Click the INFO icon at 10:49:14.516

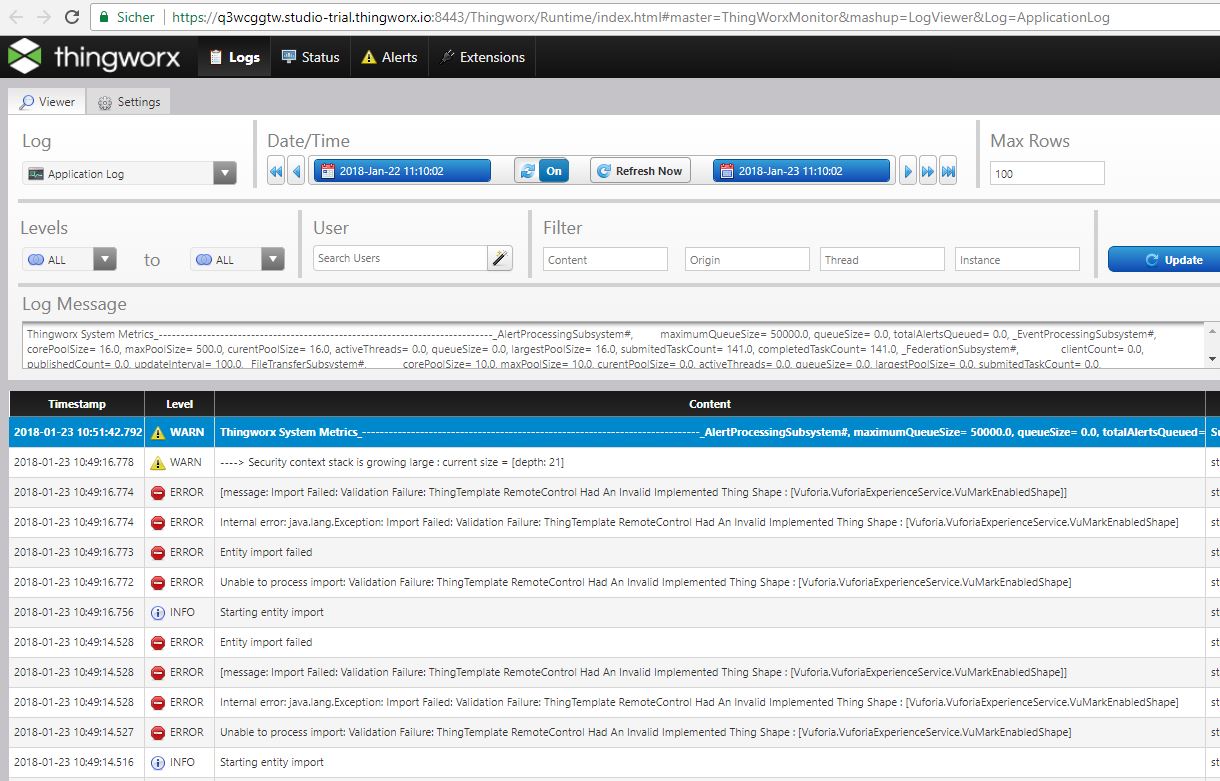(x=158, y=762)
